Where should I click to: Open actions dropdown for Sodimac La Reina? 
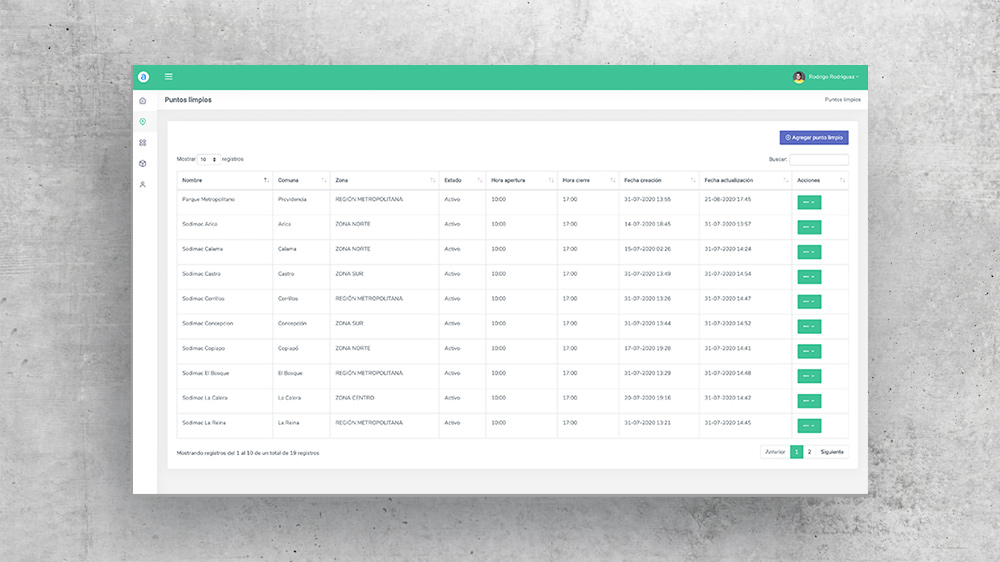pyautogui.click(x=809, y=426)
